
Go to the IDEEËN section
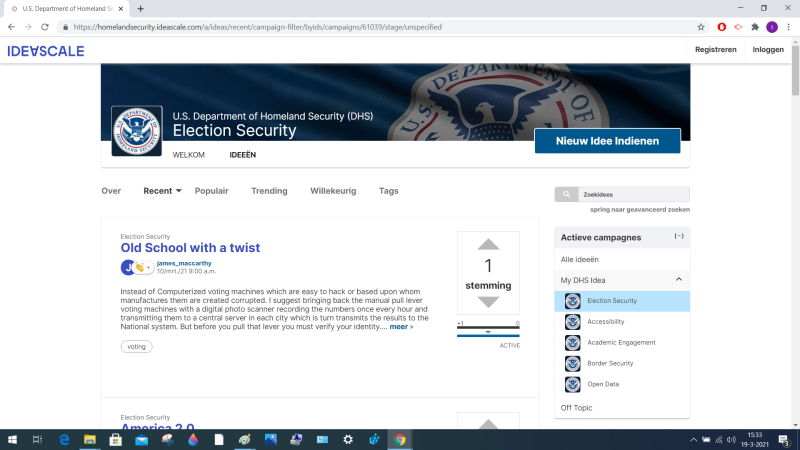(x=243, y=155)
